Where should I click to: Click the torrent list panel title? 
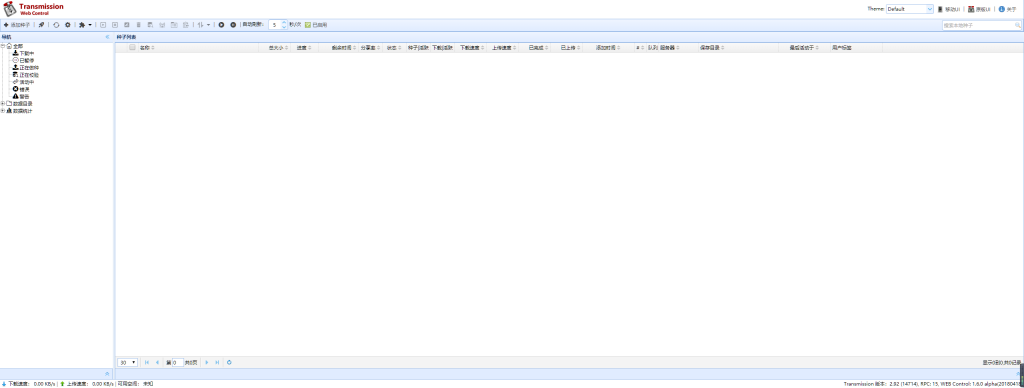click(126, 37)
